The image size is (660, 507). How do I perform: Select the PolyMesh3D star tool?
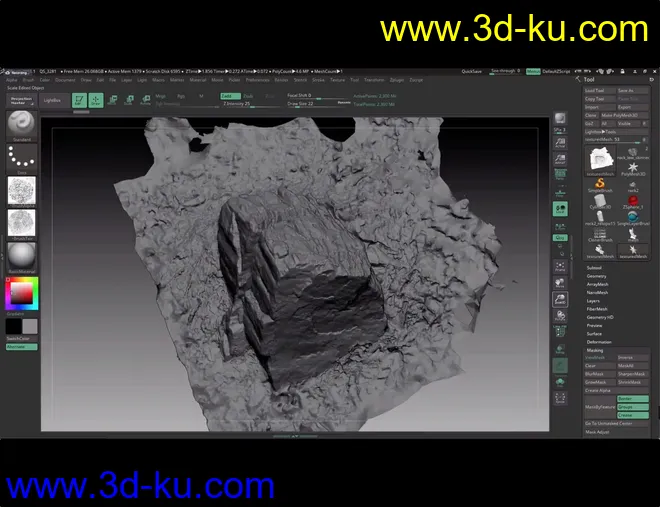pos(633,169)
